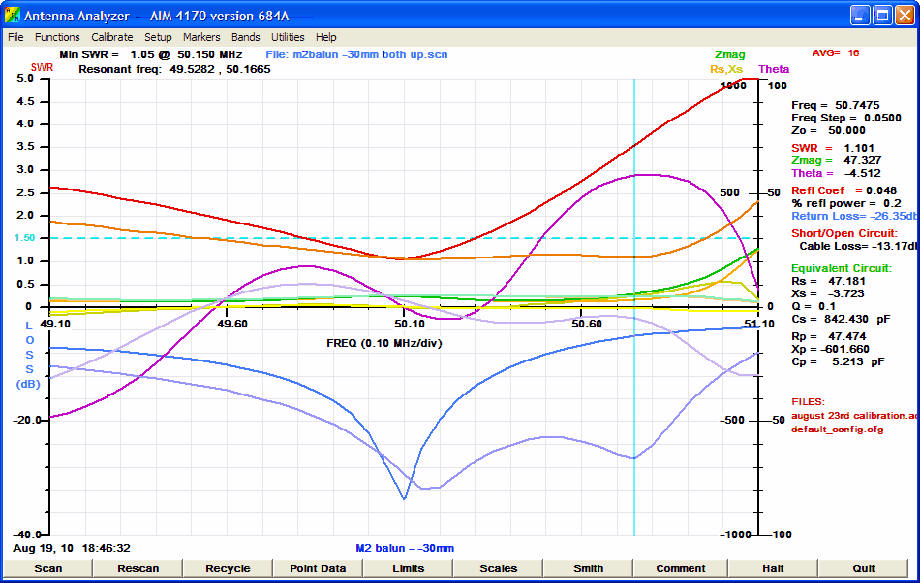Quit the Antenna Analyzer
This screenshot has width=920, height=583.
pyautogui.click(x=864, y=568)
